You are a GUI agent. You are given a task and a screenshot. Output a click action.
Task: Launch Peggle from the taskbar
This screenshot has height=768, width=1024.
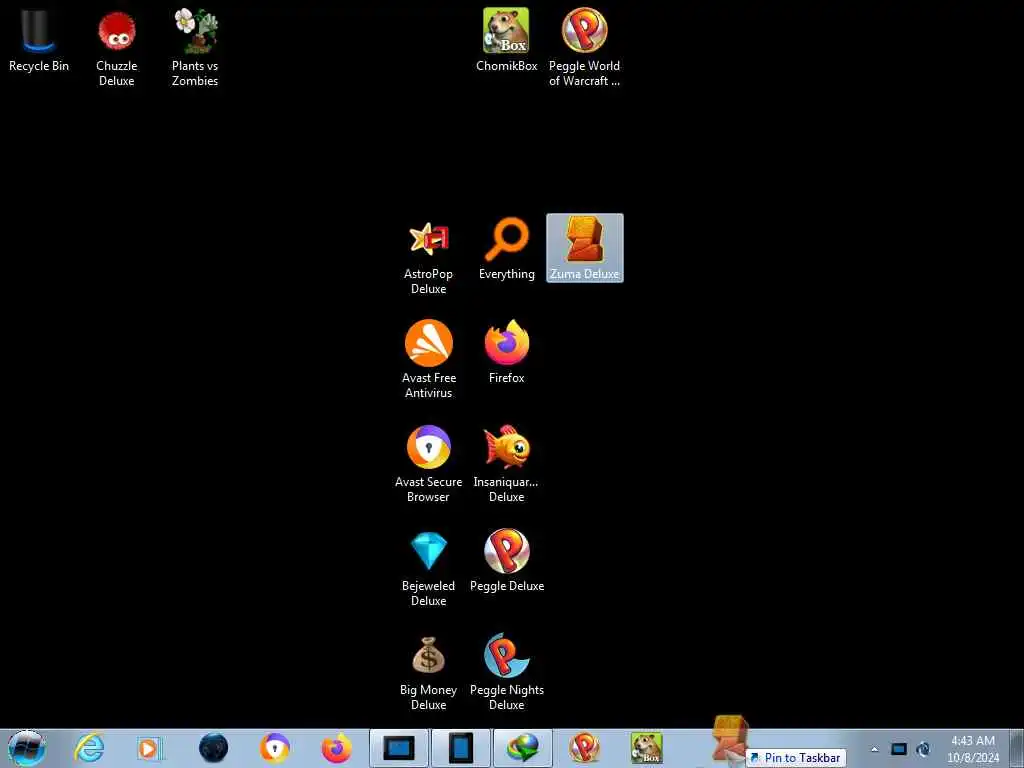coord(584,748)
